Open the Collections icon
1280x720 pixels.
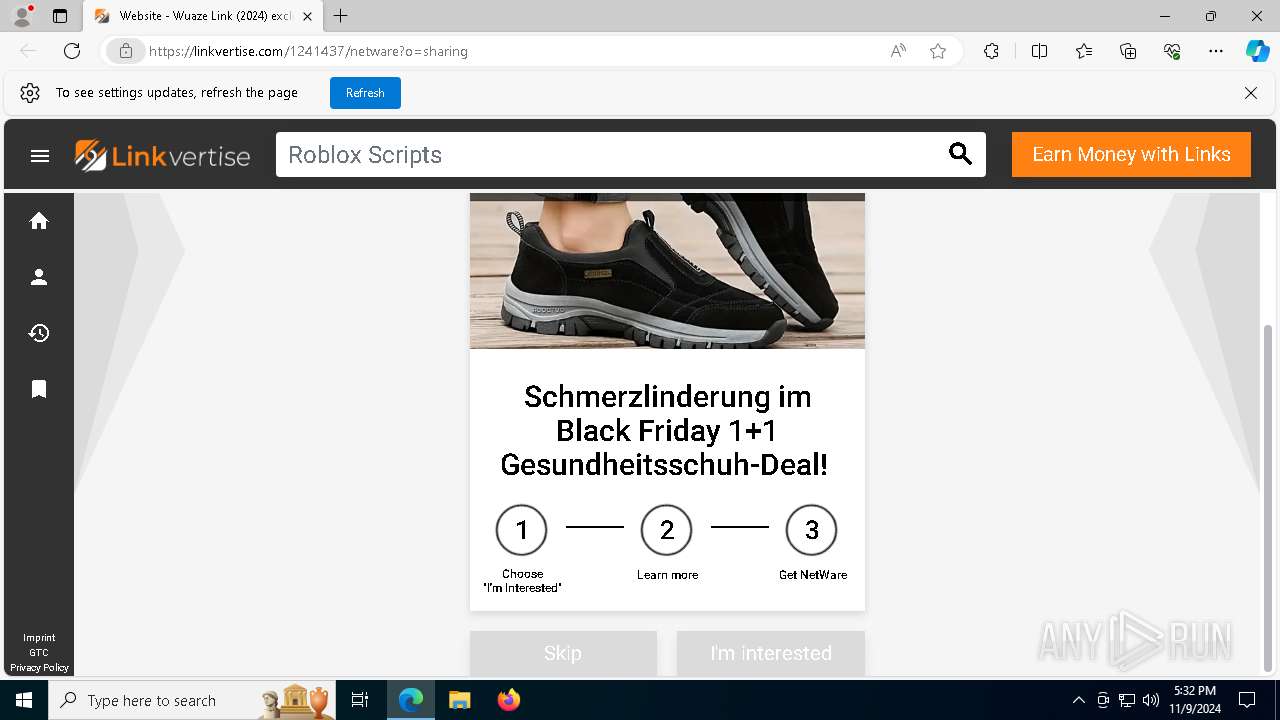click(1128, 51)
